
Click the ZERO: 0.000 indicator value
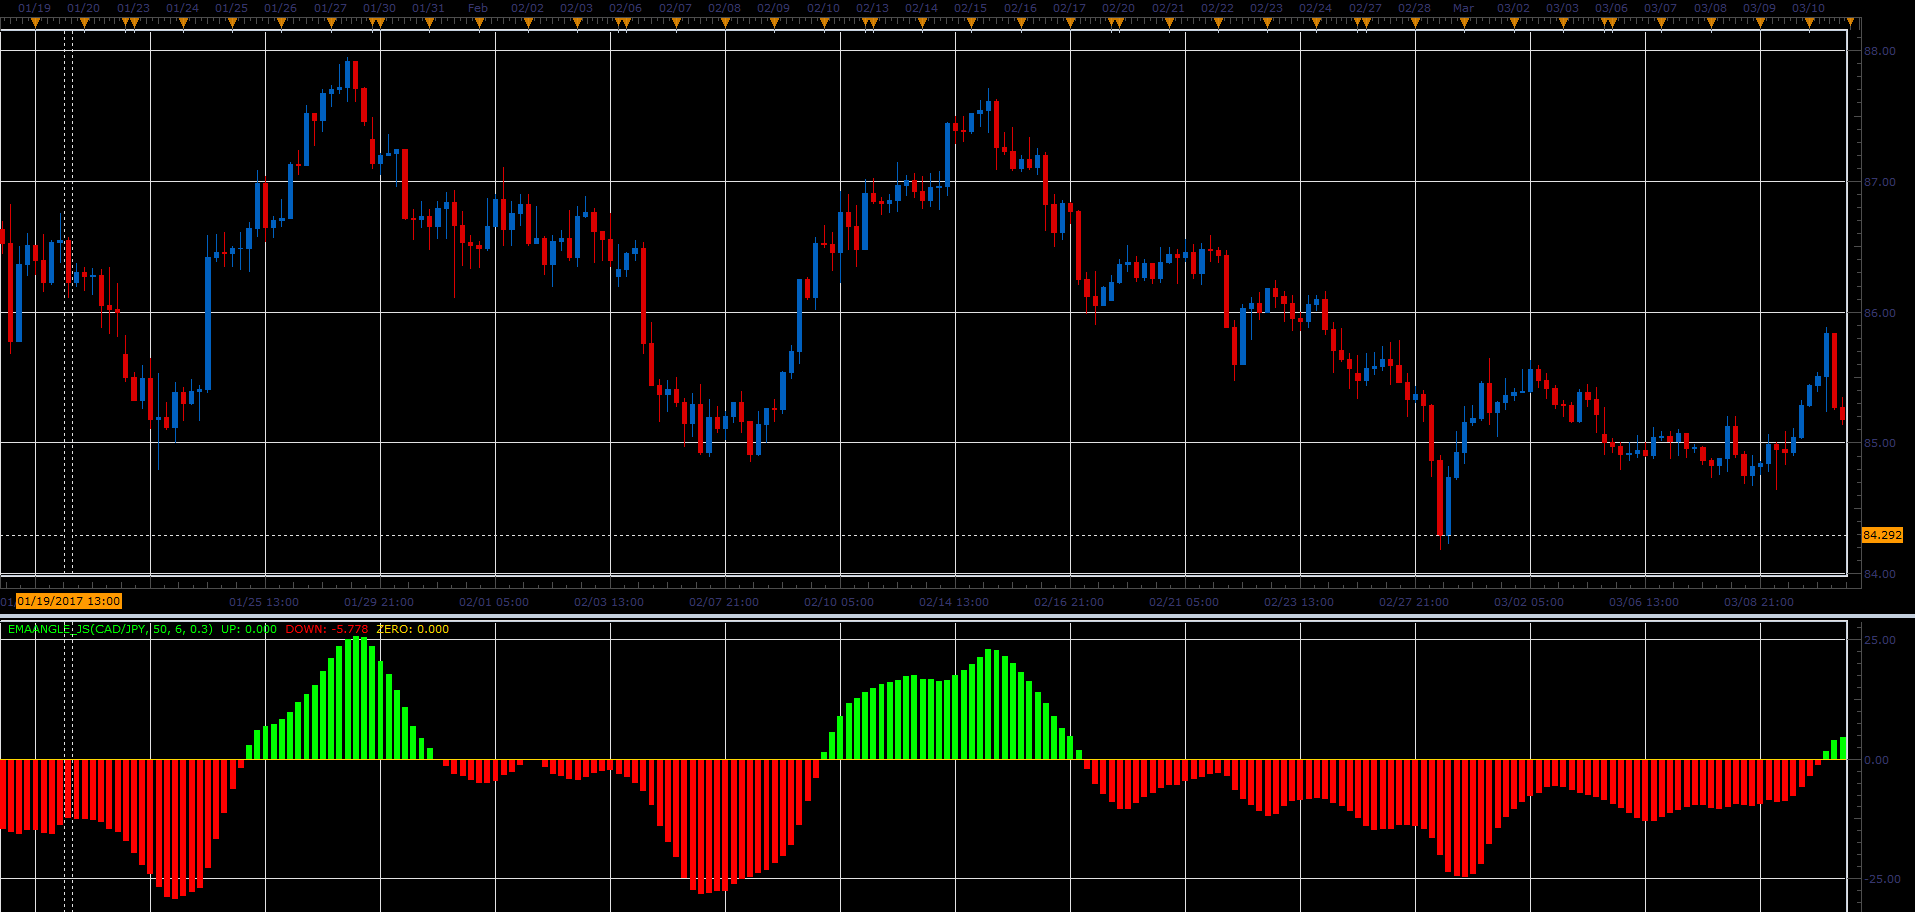tap(413, 629)
